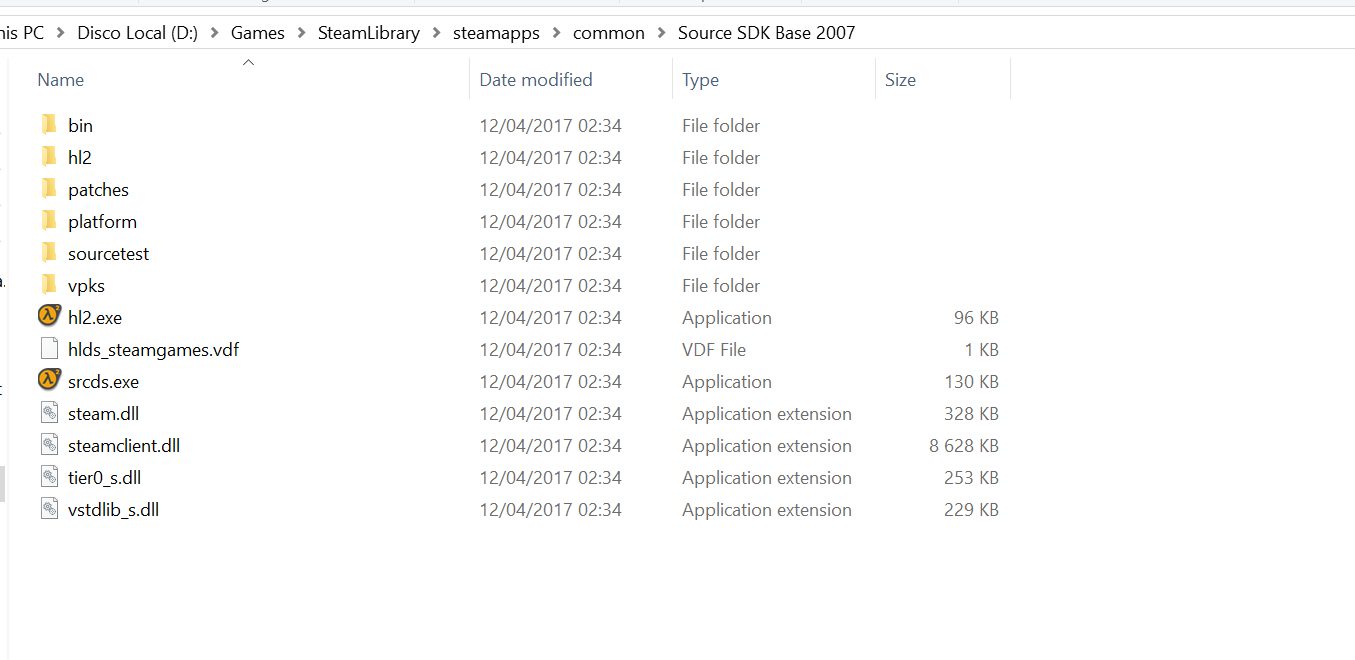Sort files by Date modified column
Viewport: 1355px width, 660px height.
tap(536, 80)
